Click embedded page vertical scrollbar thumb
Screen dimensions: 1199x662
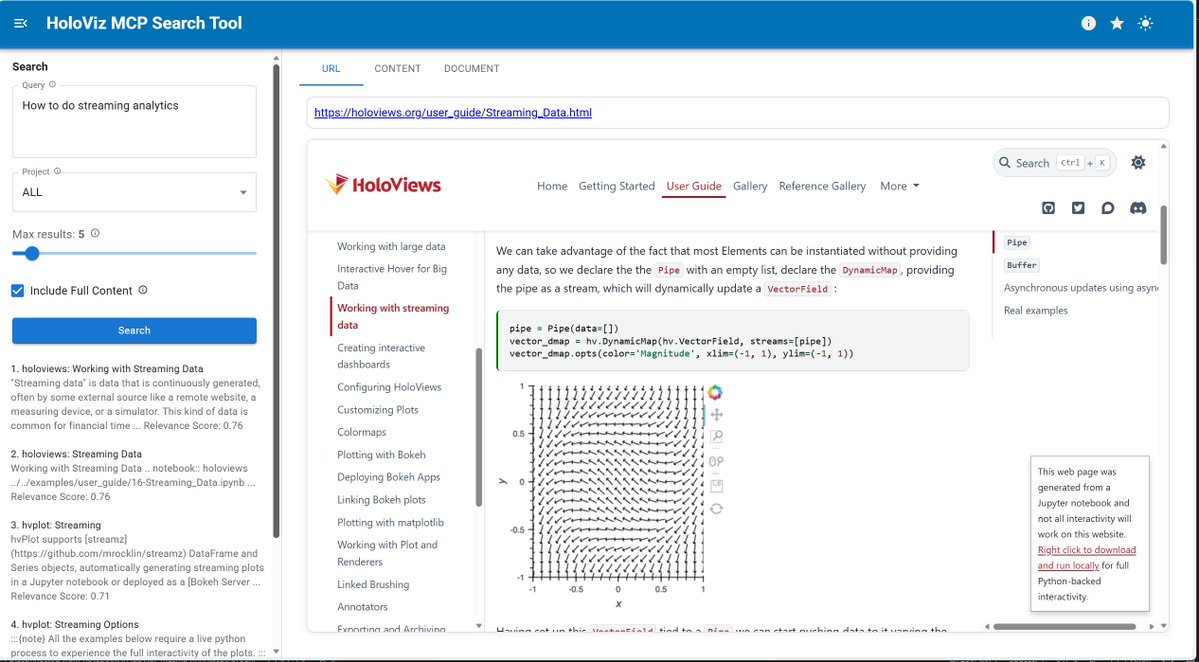coord(1164,235)
